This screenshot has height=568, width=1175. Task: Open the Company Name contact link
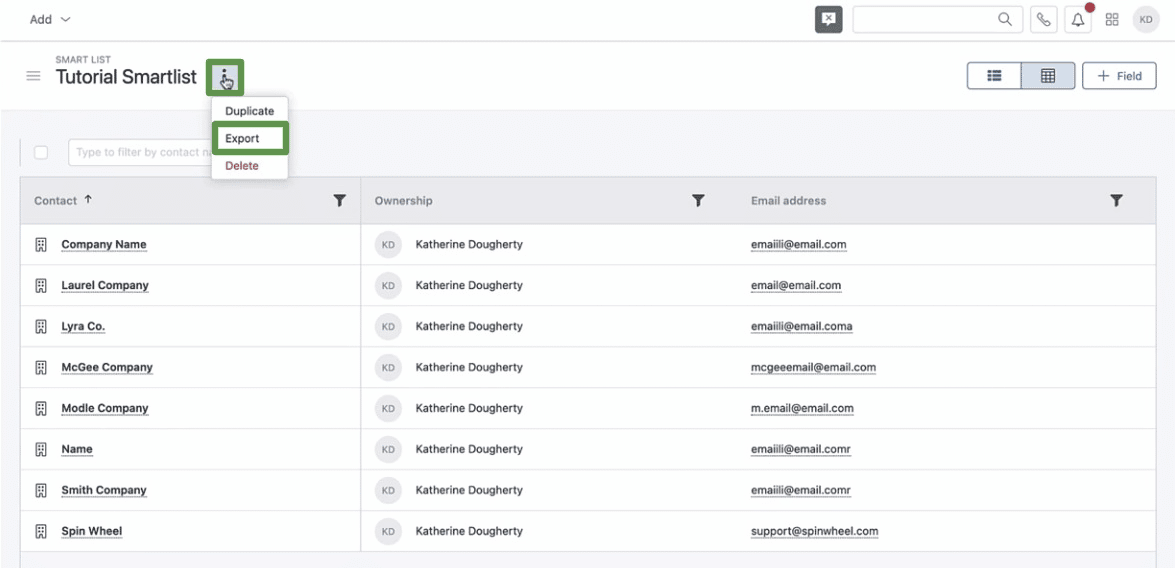point(104,244)
